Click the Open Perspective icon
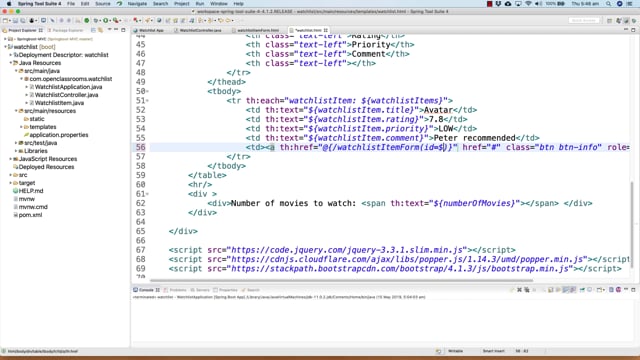Image resolution: width=640 pixels, height=360 pixels. [x=609, y=20]
